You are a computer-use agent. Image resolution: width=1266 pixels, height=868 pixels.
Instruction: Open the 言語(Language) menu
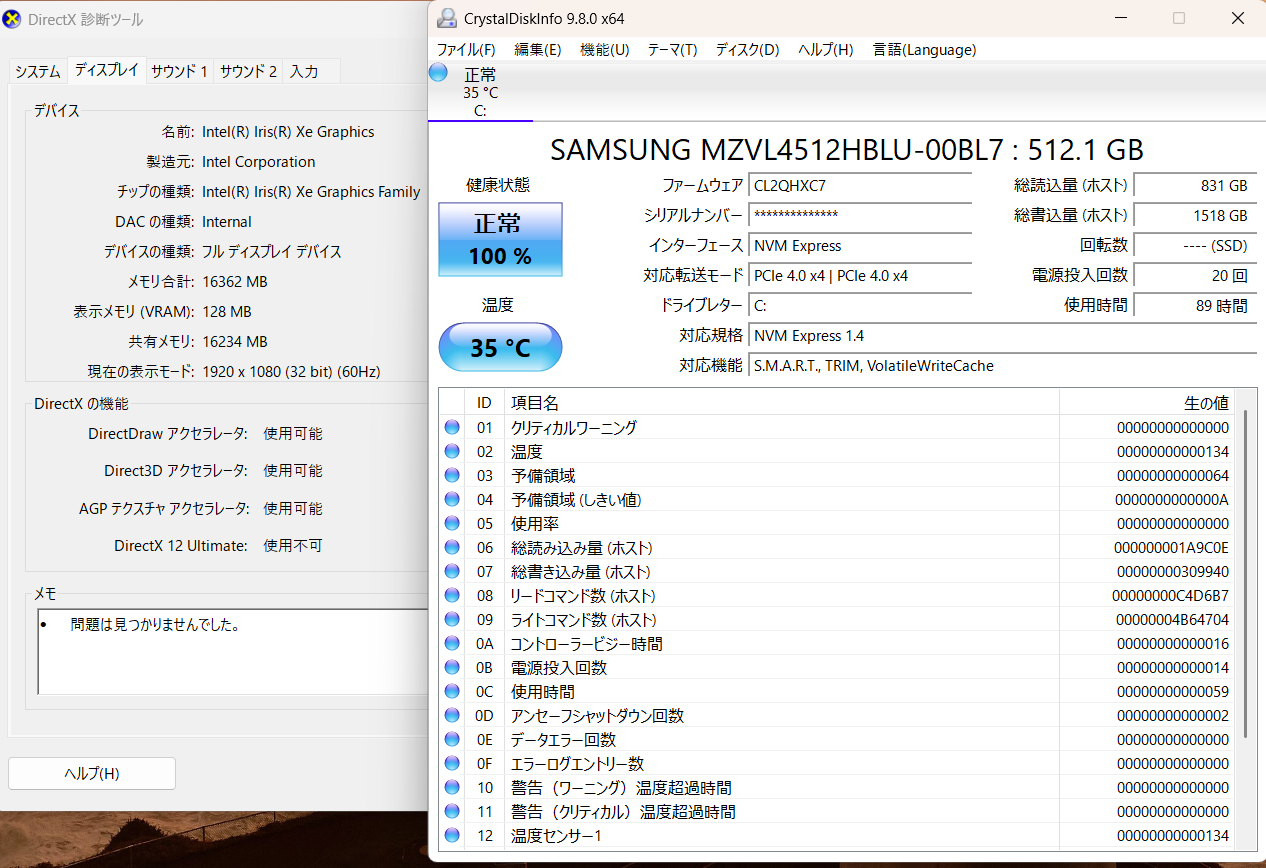924,49
